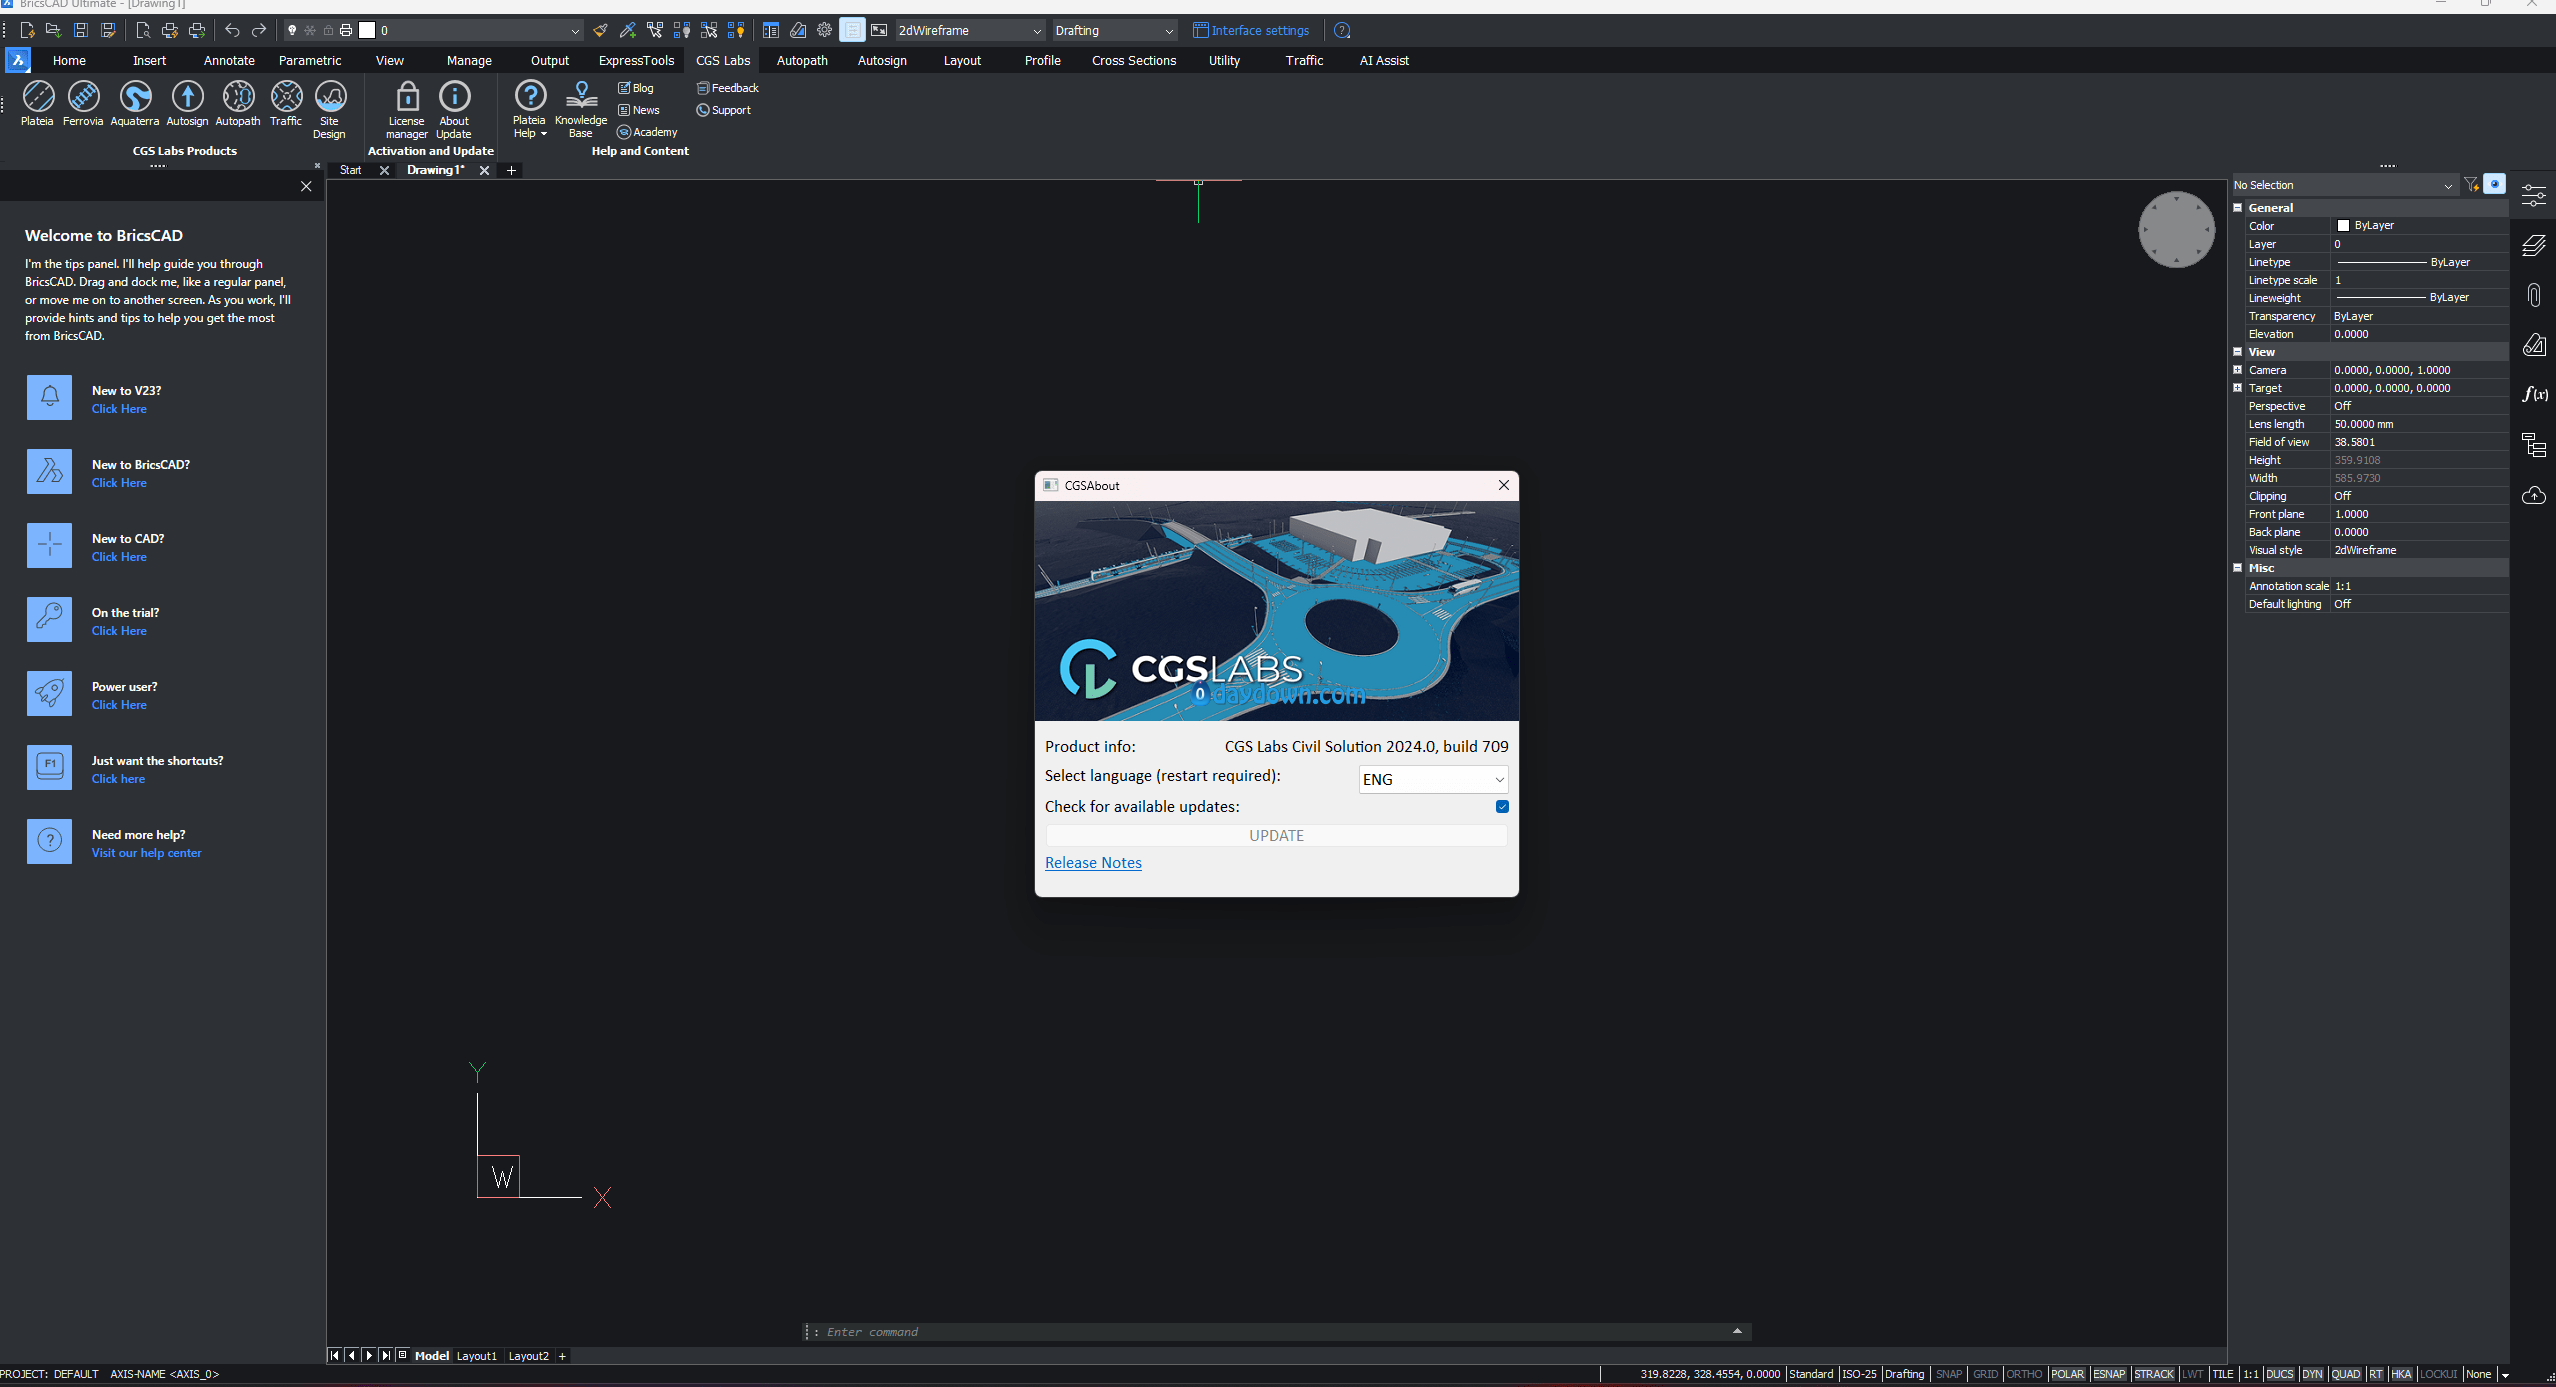Open the Aquaterra product
Image resolution: width=2556 pixels, height=1387 pixels.
135,103
